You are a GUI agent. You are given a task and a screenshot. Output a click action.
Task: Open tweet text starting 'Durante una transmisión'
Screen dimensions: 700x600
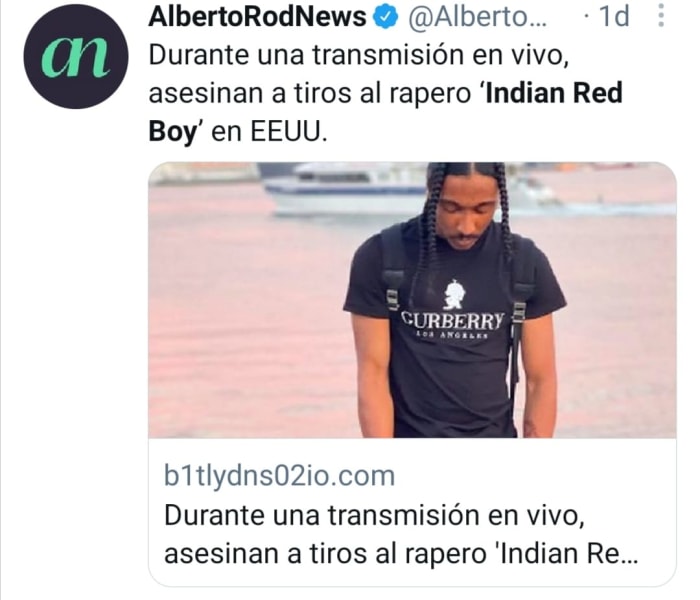[386, 93]
